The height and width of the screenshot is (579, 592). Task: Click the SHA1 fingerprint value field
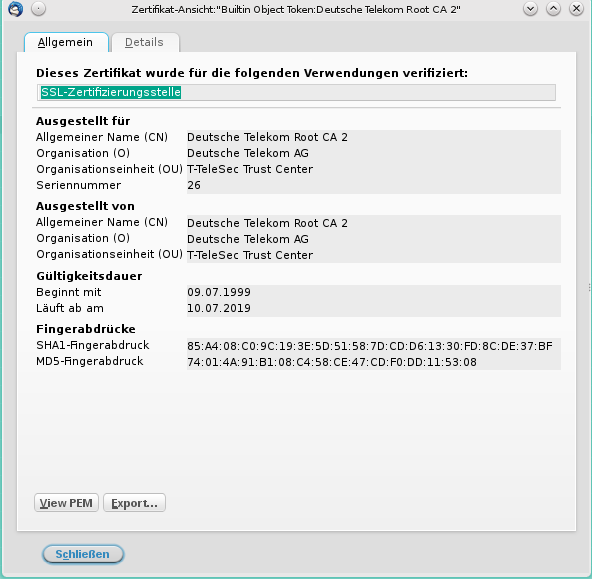373,346
